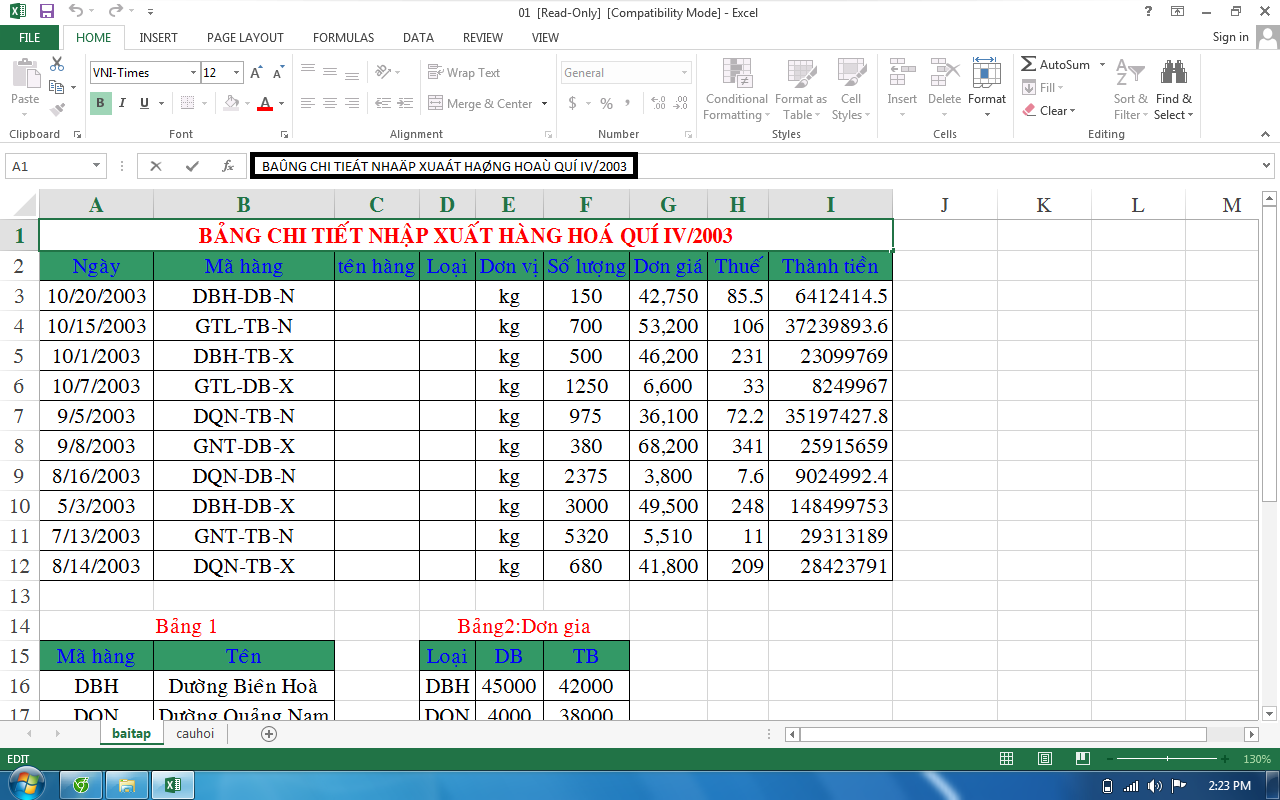This screenshot has height=800, width=1280.
Task: Click Format as Table button
Action: pyautogui.click(x=801, y=89)
